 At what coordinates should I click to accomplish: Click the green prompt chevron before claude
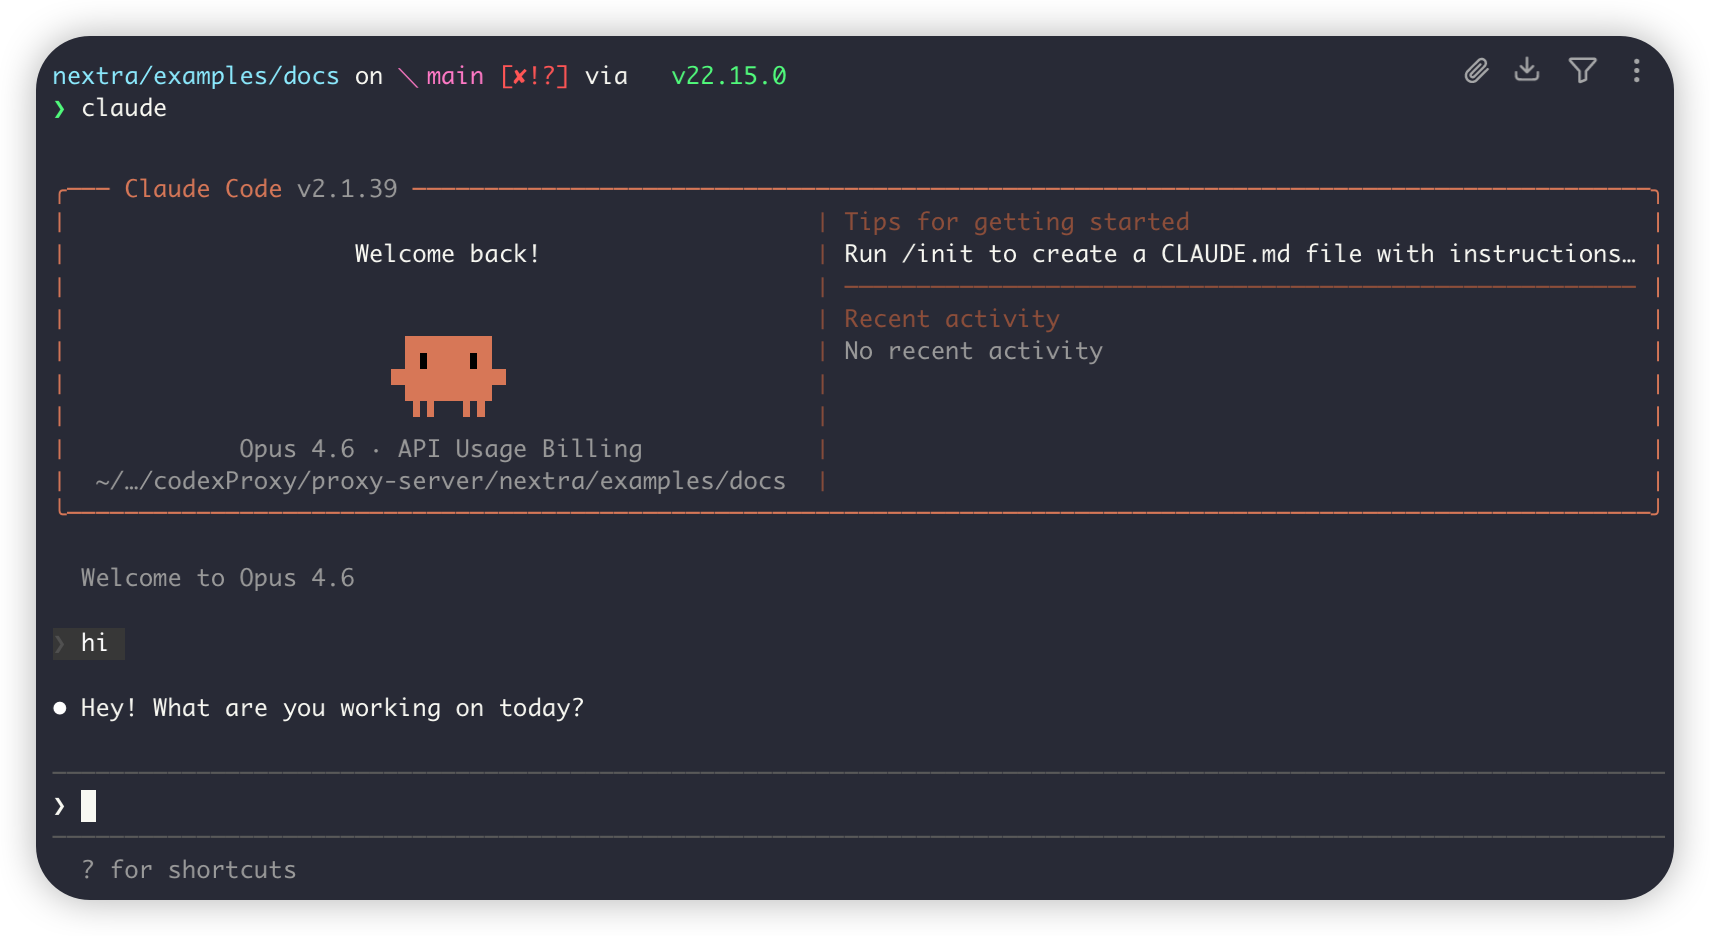pos(60,109)
